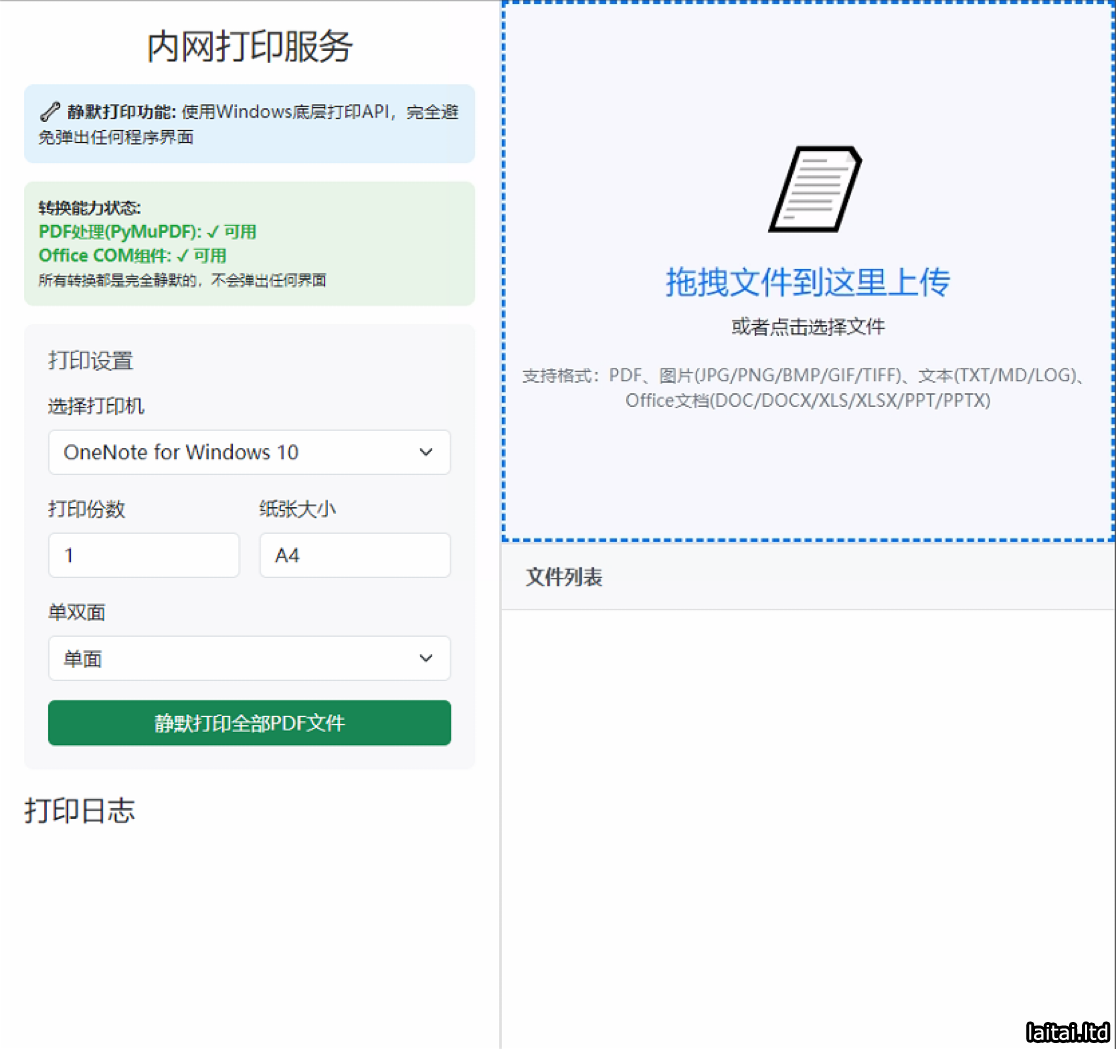Click the 转换能力状态 status heading
This screenshot has width=1116, height=1049.
tap(90, 208)
